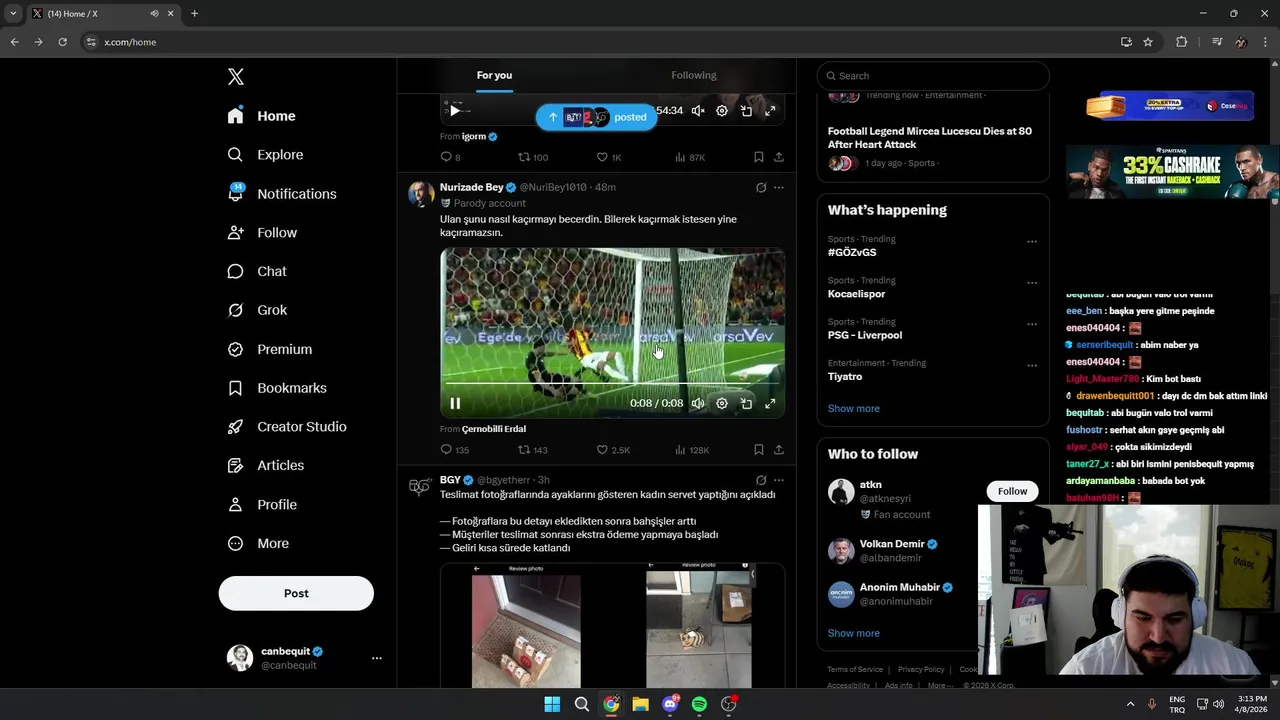The image size is (1280, 720).
Task: Open settings gear on top video
Action: 722,111
